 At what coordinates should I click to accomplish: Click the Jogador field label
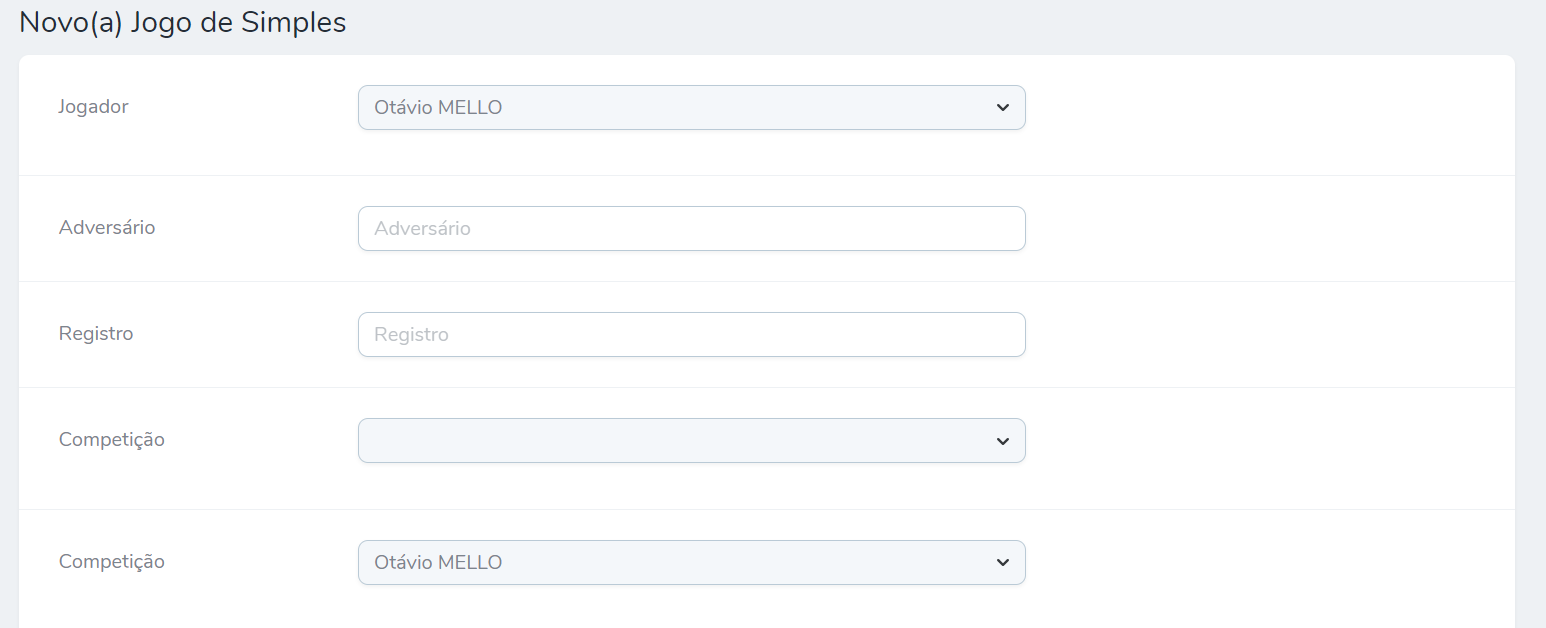pos(93,106)
